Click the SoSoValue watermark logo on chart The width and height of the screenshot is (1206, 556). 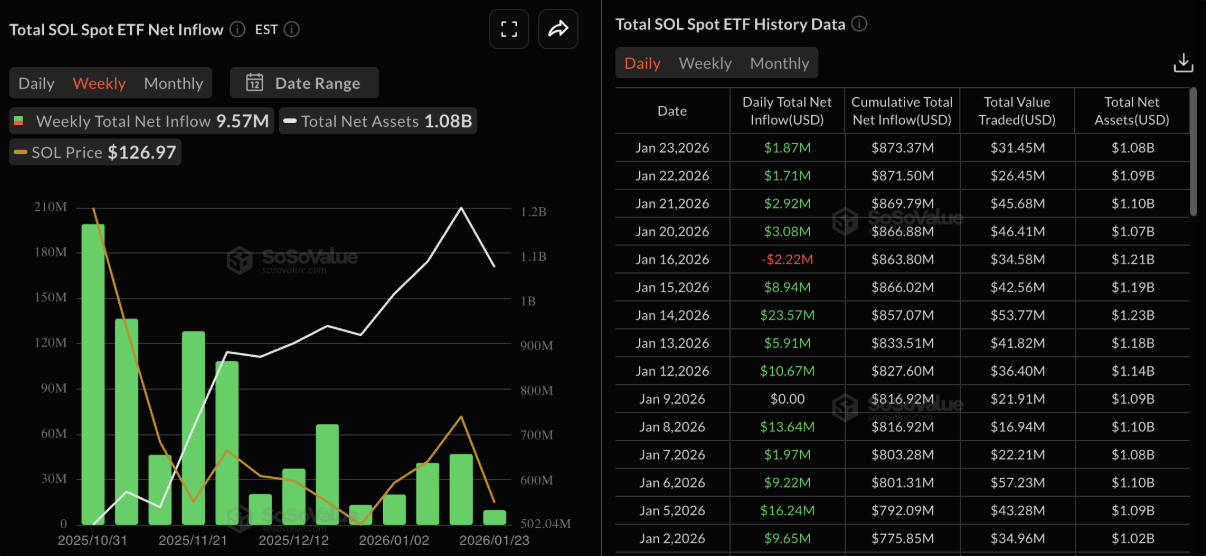240,260
